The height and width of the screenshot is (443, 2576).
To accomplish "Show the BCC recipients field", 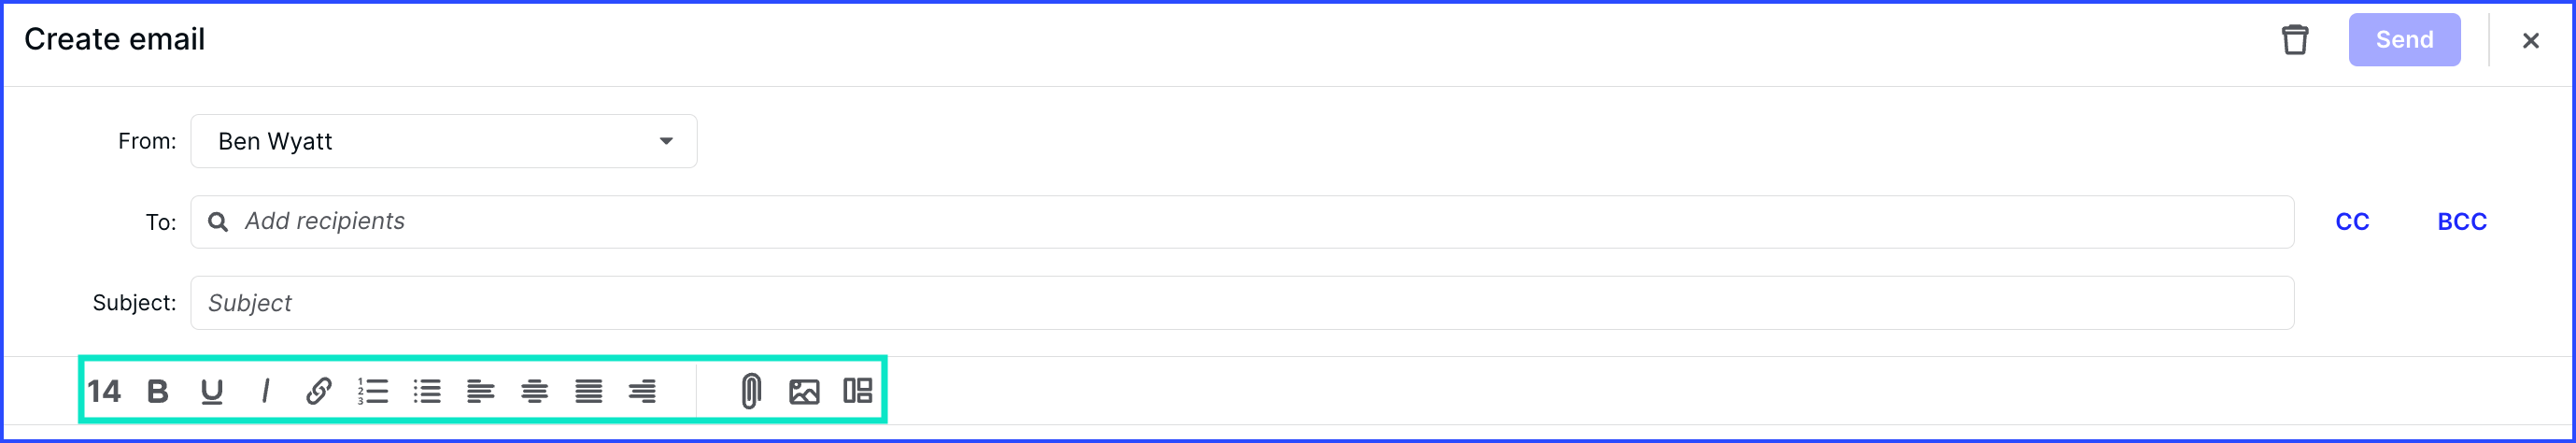I will click(2462, 222).
